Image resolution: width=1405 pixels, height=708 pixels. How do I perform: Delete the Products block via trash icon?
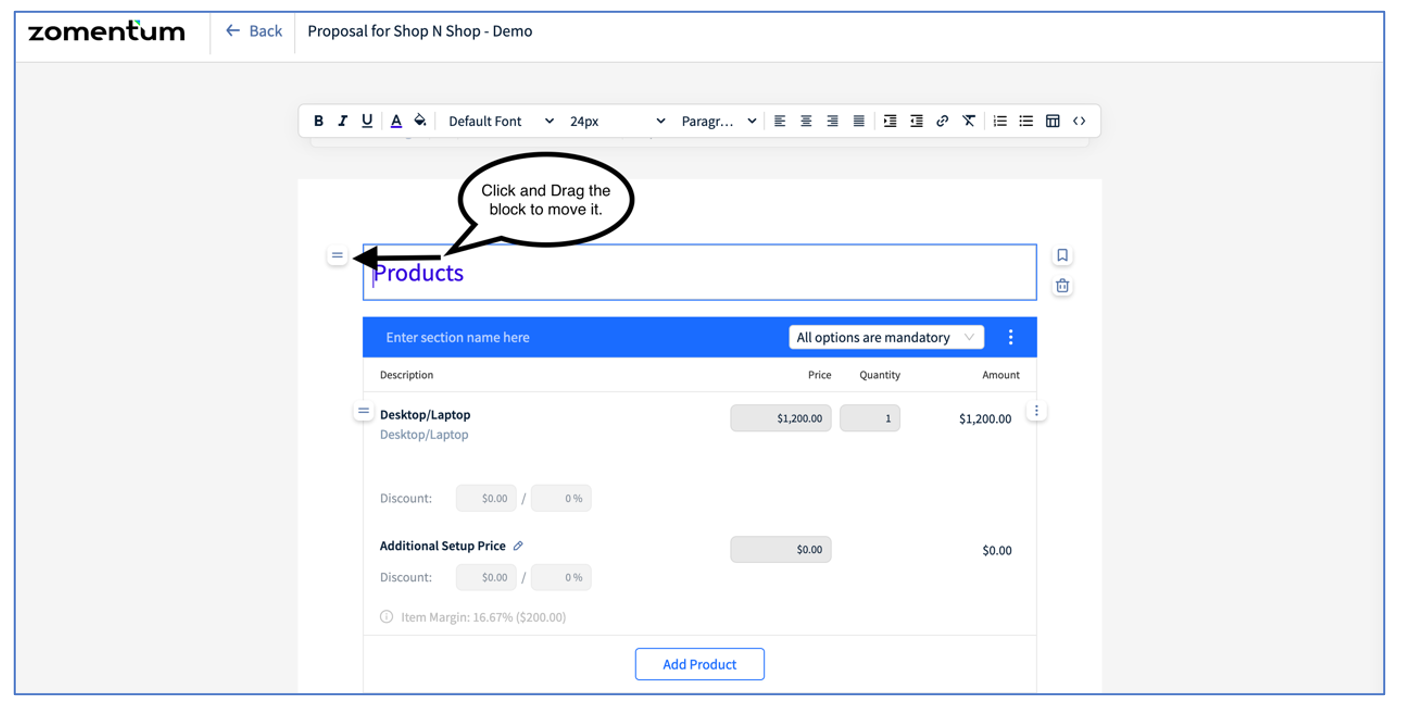pyautogui.click(x=1061, y=285)
